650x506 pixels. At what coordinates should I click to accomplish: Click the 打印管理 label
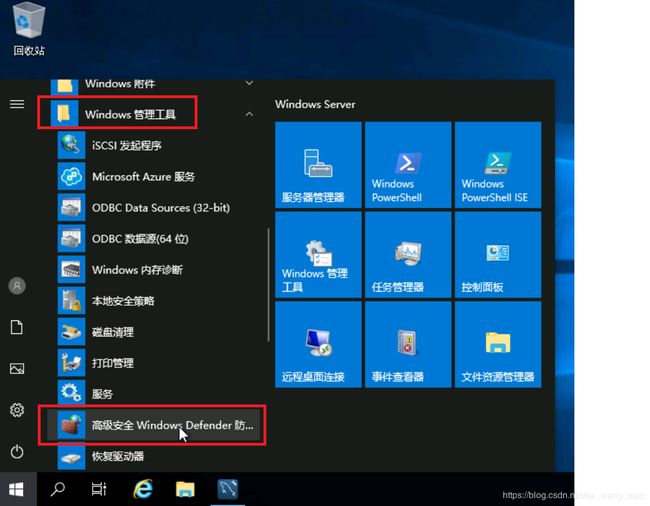click(113, 363)
